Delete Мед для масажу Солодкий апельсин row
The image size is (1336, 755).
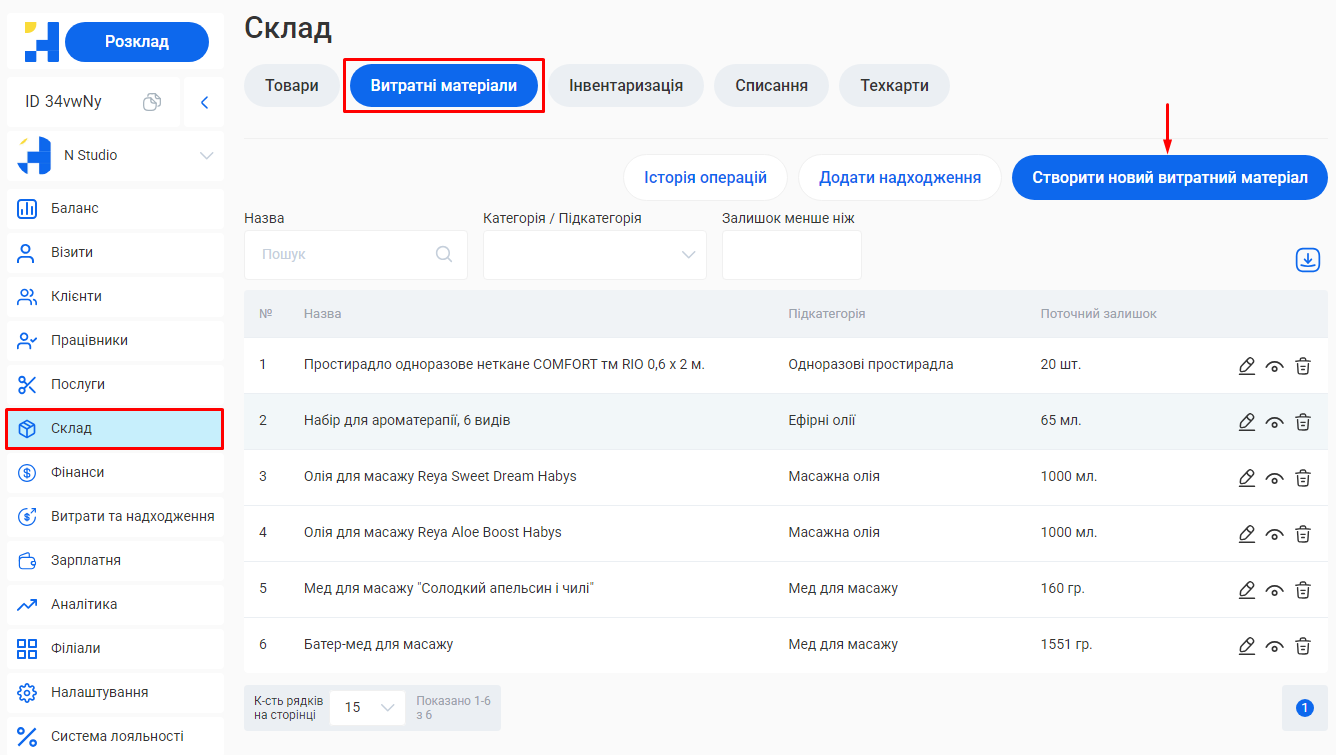[1303, 590]
